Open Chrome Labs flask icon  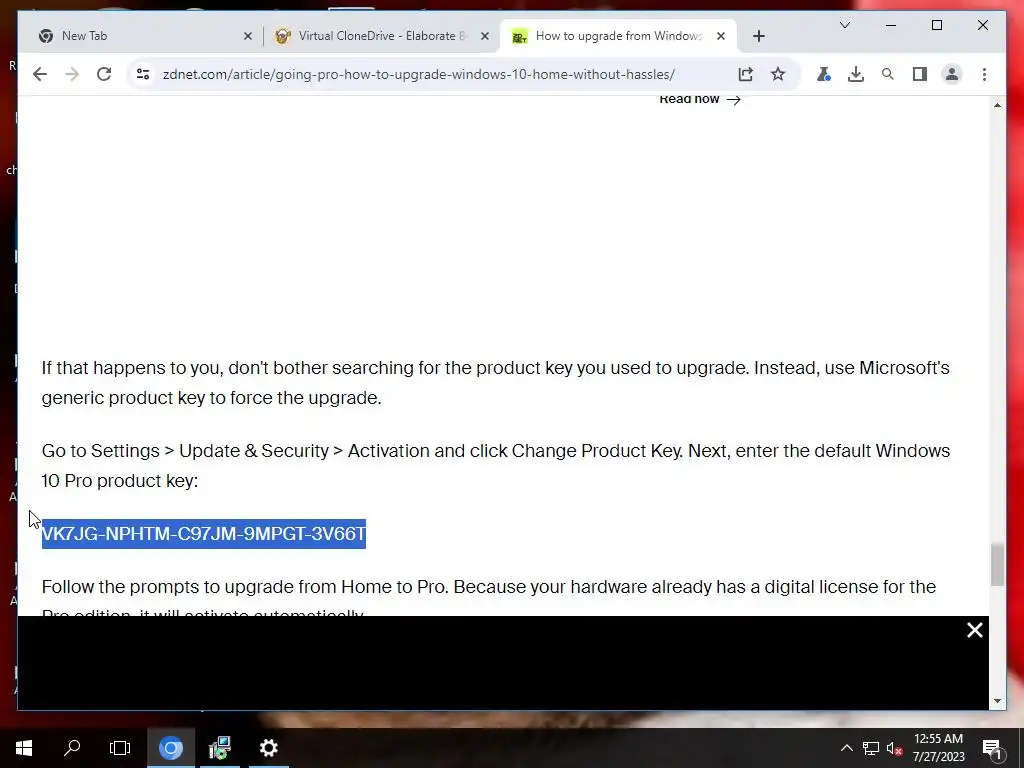(824, 74)
